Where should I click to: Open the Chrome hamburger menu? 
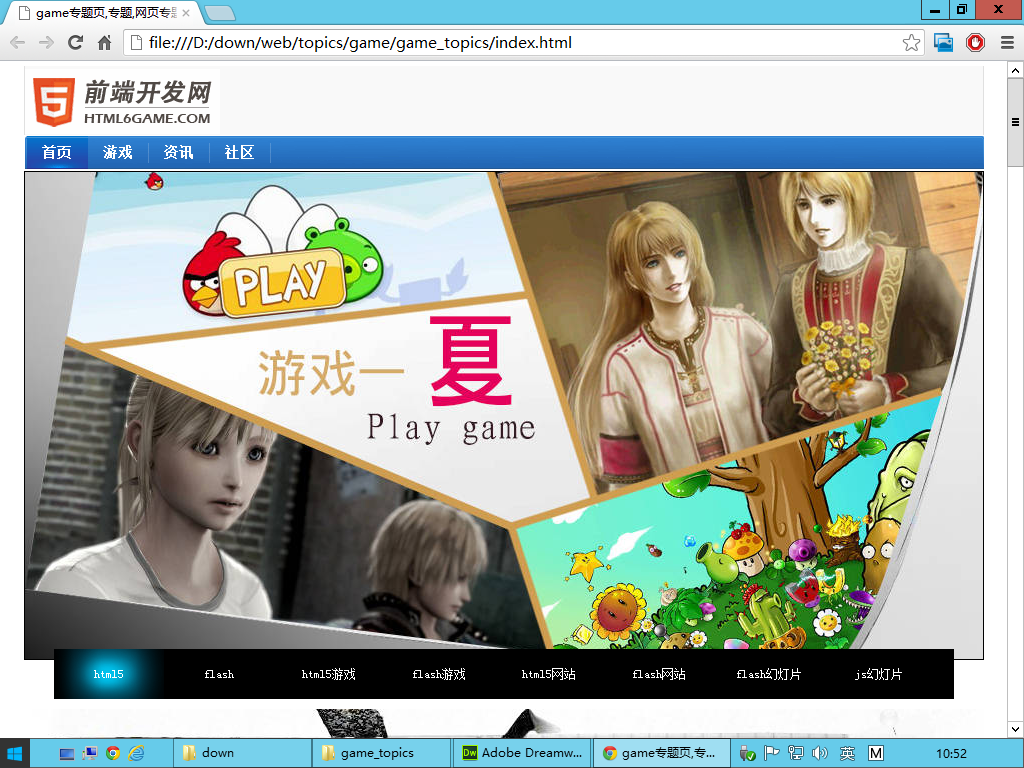coord(1007,43)
